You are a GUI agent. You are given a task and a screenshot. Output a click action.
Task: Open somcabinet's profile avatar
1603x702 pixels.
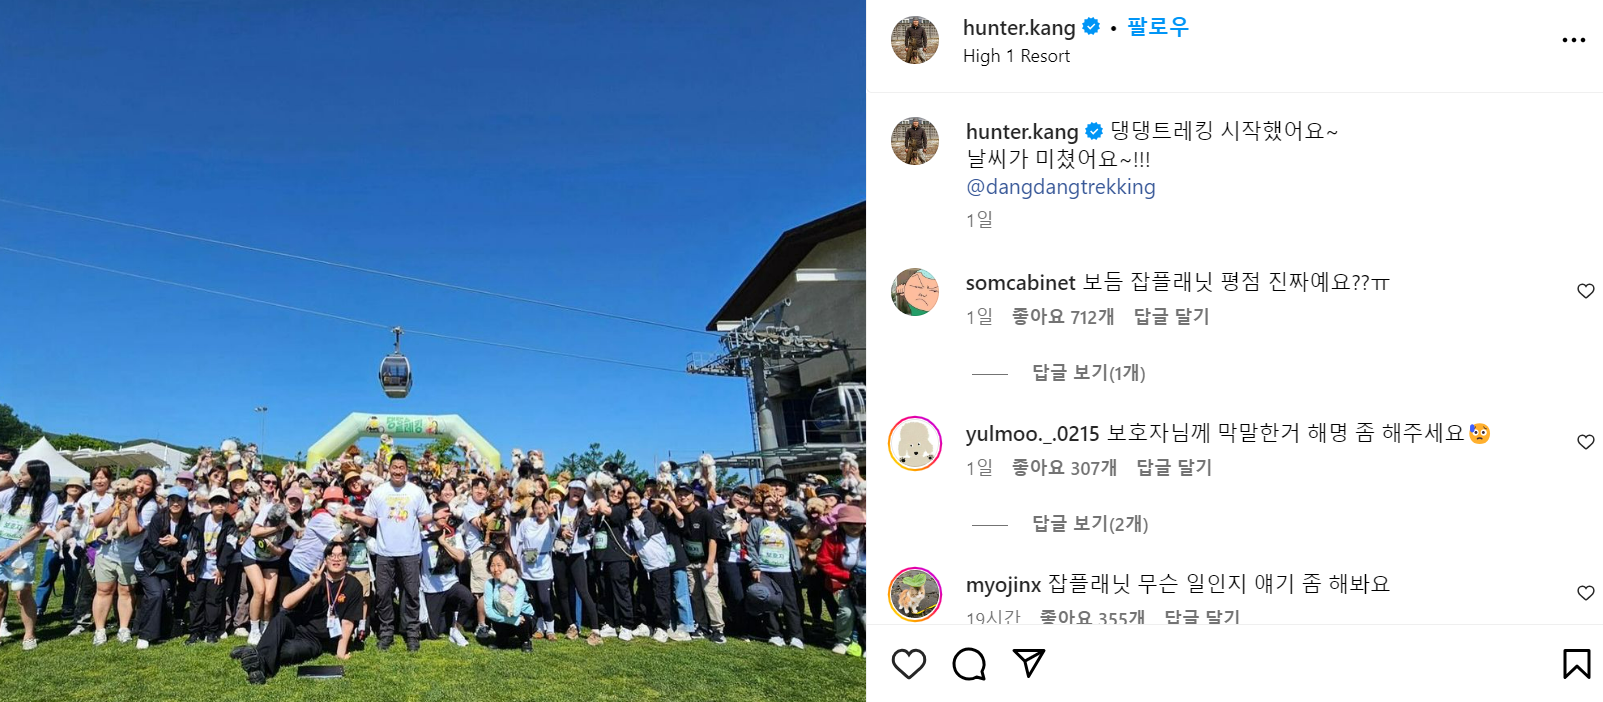click(x=915, y=292)
